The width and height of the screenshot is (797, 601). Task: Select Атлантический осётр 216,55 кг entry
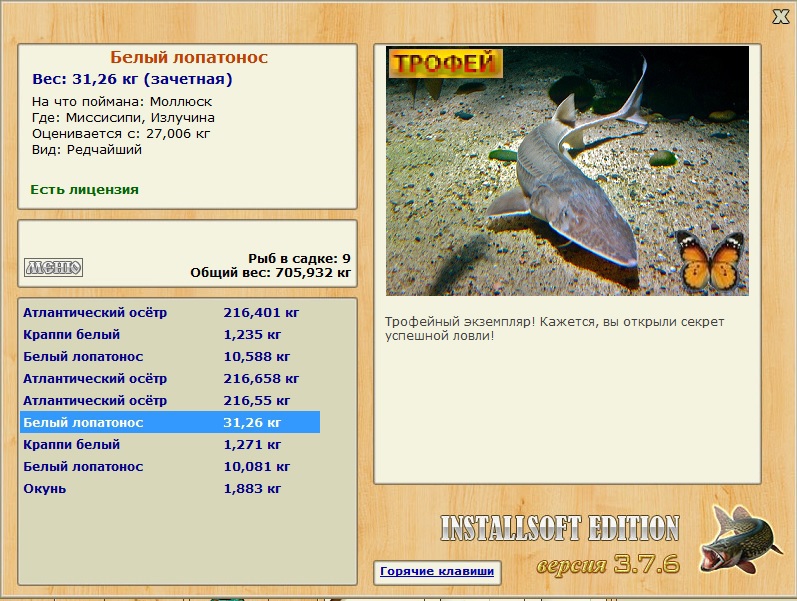click(170, 401)
